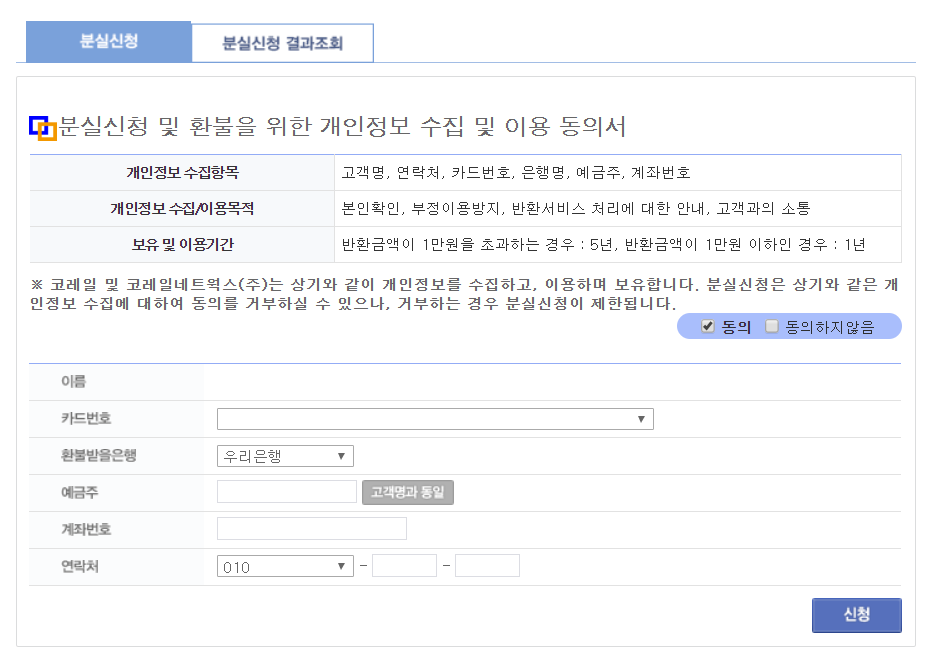930x667 pixels.
Task: Click the 계좌번호 input field
Action: [312, 528]
